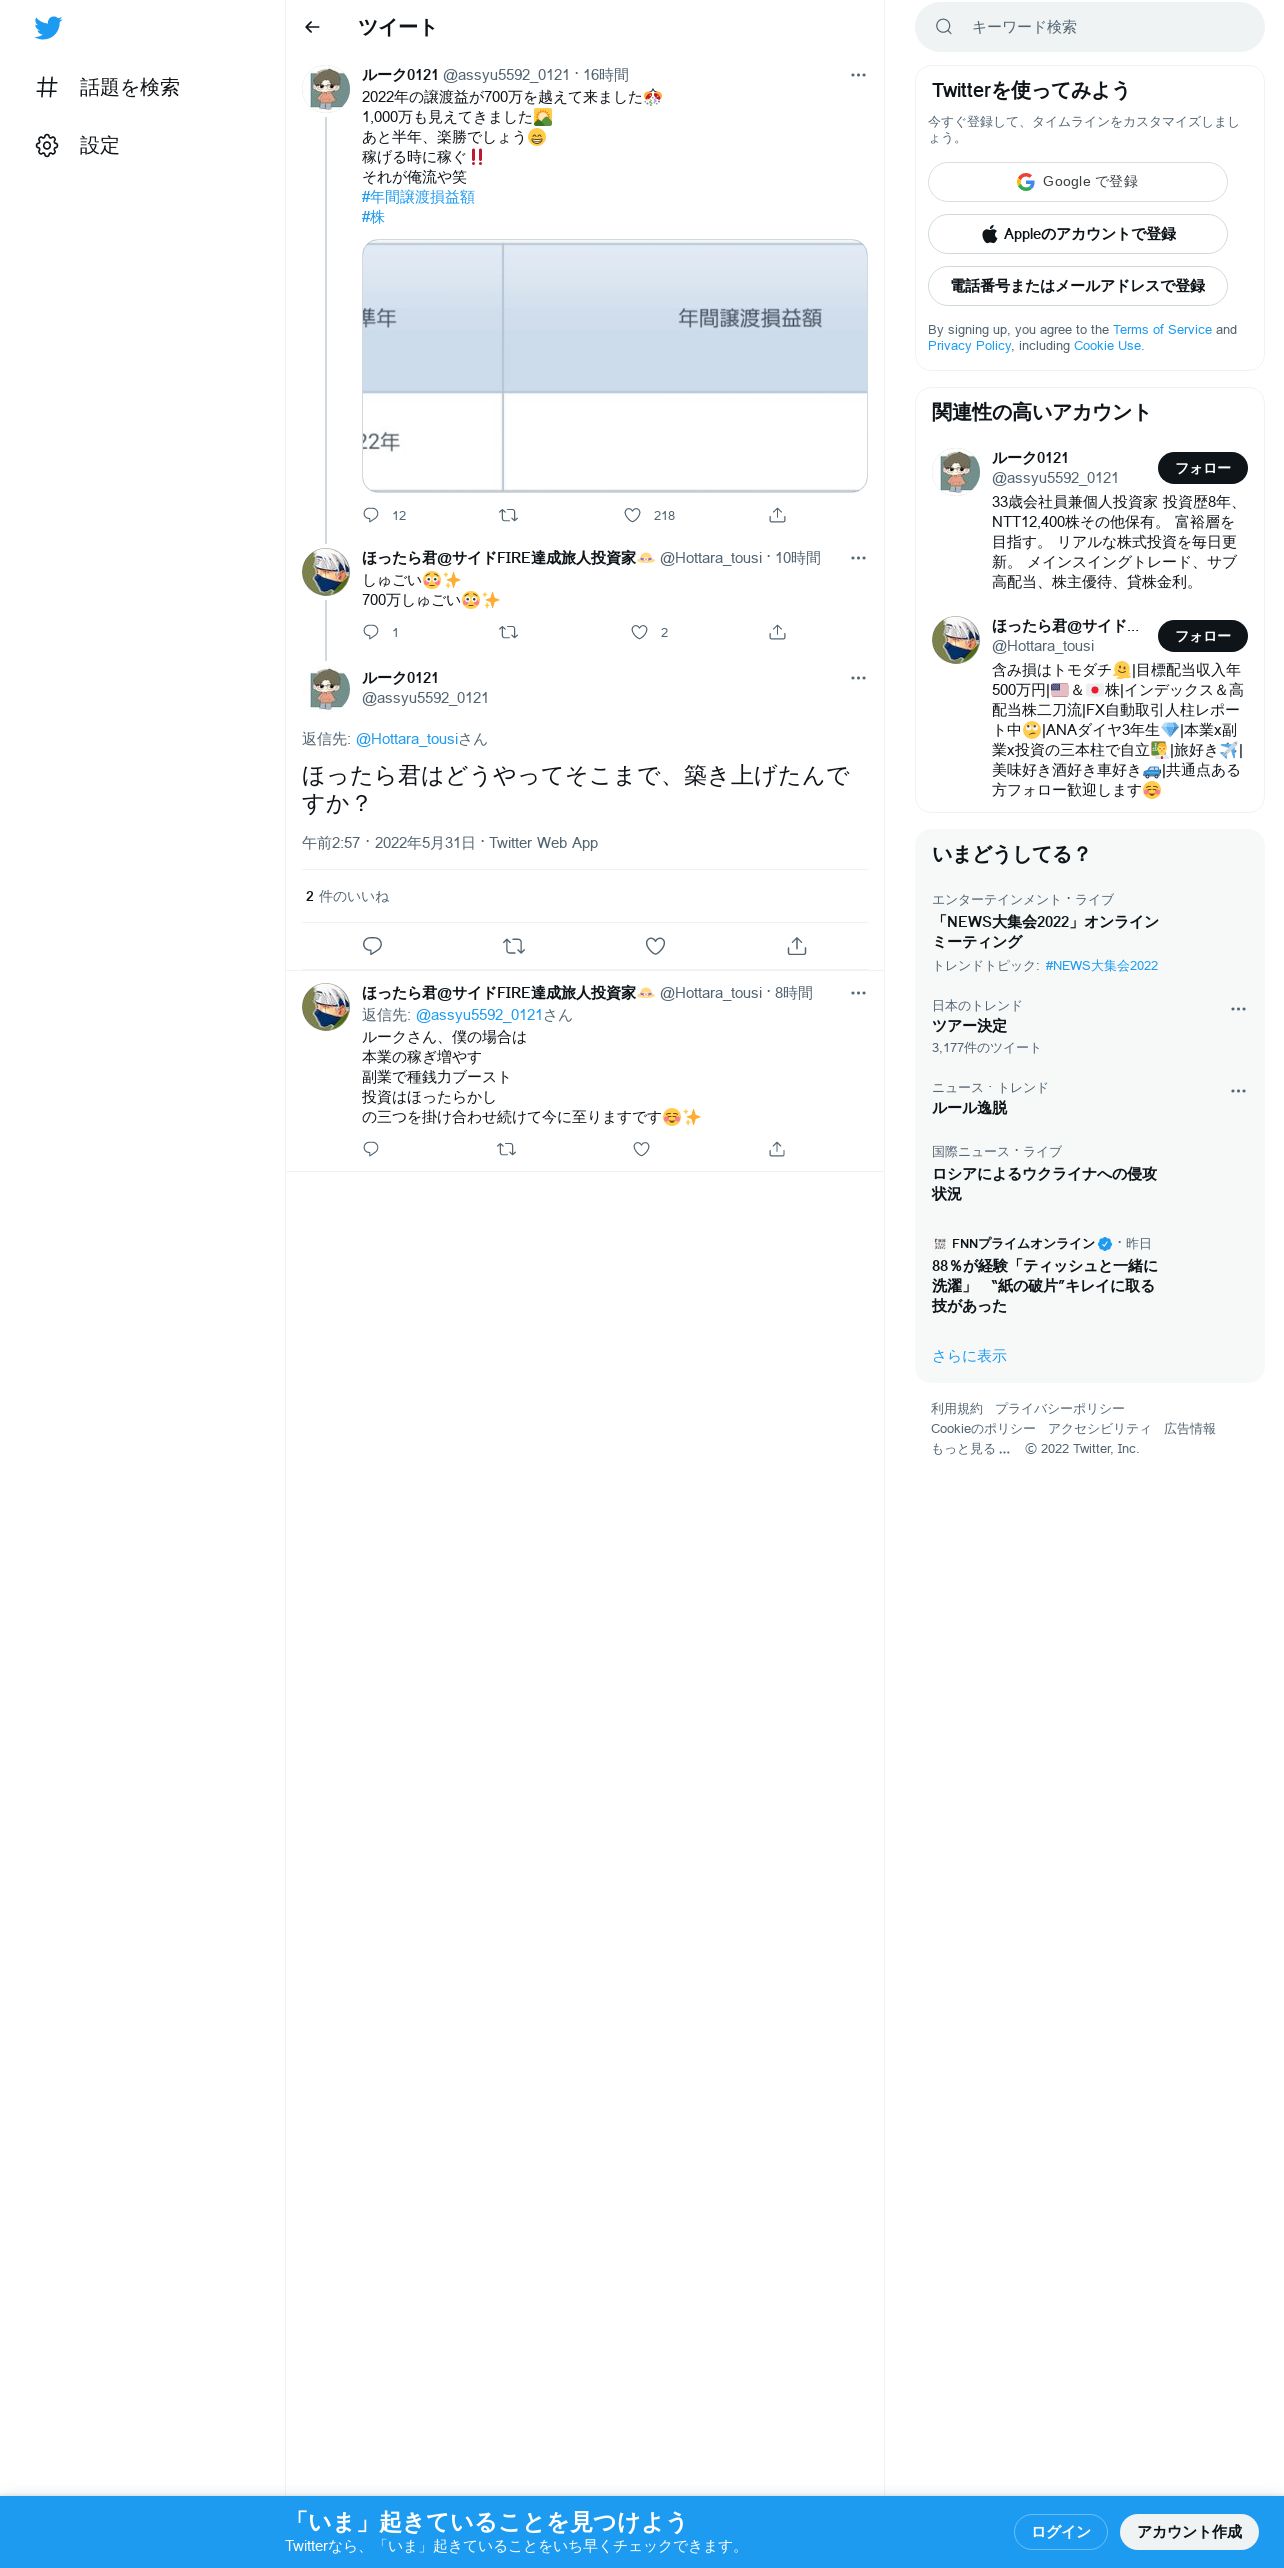Viewport: 1284px width, 2568px height.
Task: Follow ルーク0121 account
Action: pos(1202,468)
